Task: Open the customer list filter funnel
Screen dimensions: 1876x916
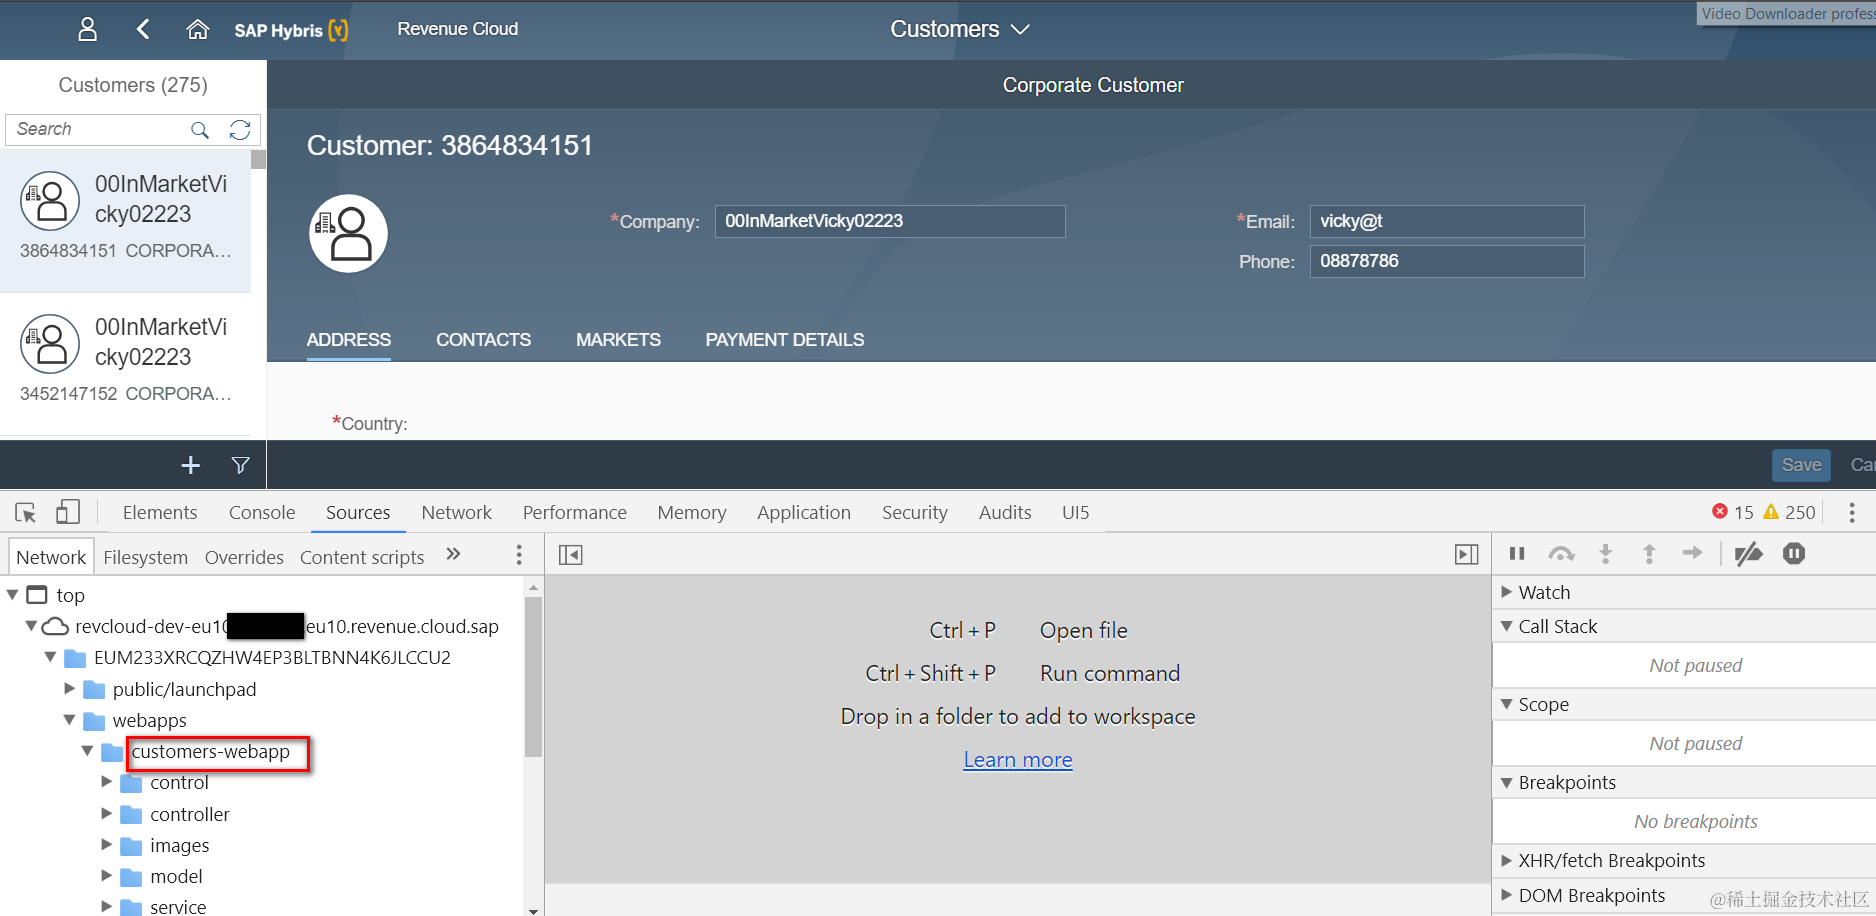Action: [240, 465]
